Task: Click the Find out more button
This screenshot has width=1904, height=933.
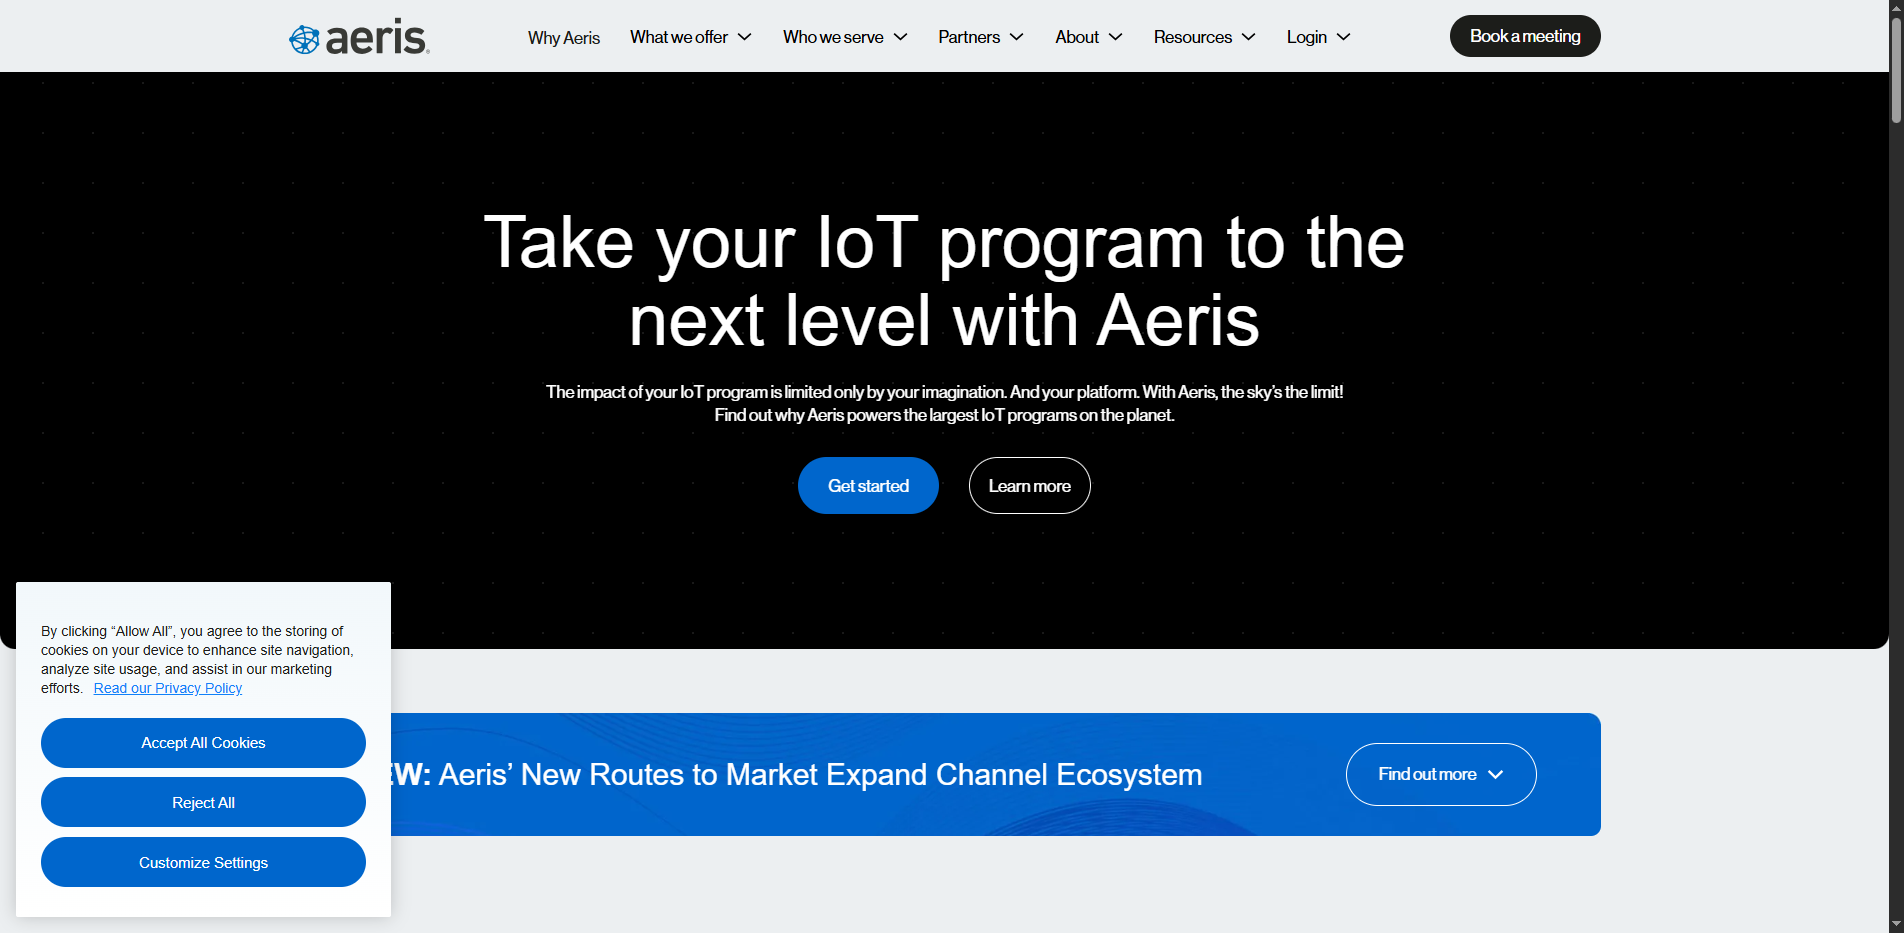Action: coord(1441,774)
